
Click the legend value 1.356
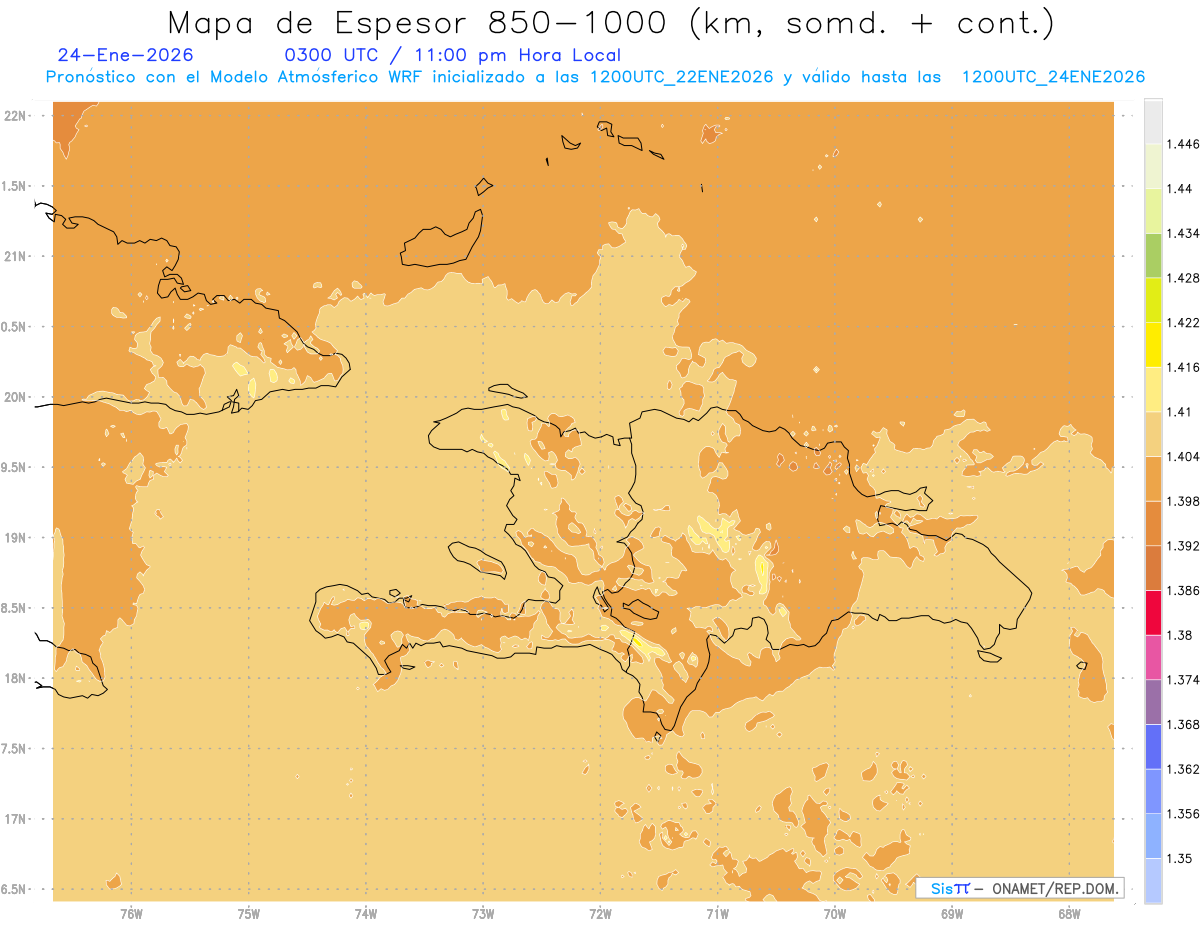1183,814
